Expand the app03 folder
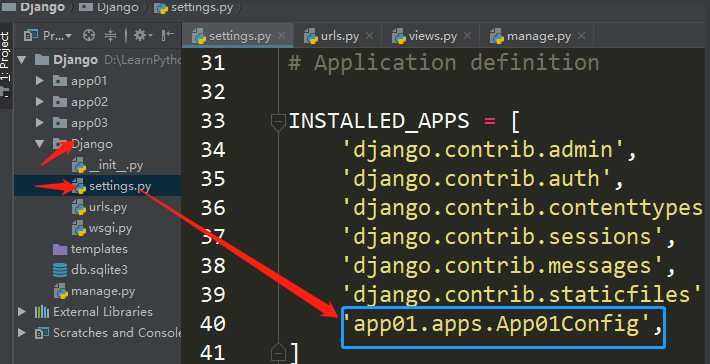 pos(40,123)
